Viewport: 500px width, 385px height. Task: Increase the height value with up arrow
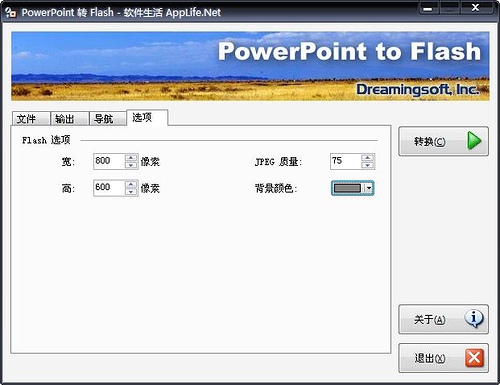click(131, 184)
